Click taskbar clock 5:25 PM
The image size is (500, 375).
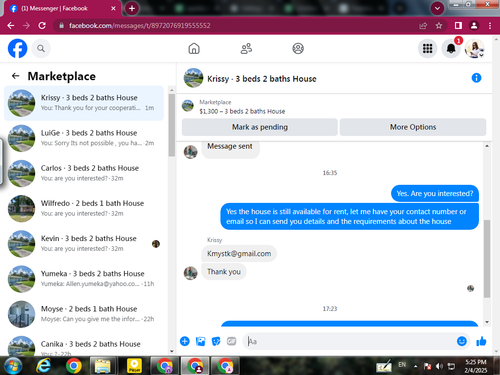[x=476, y=362]
